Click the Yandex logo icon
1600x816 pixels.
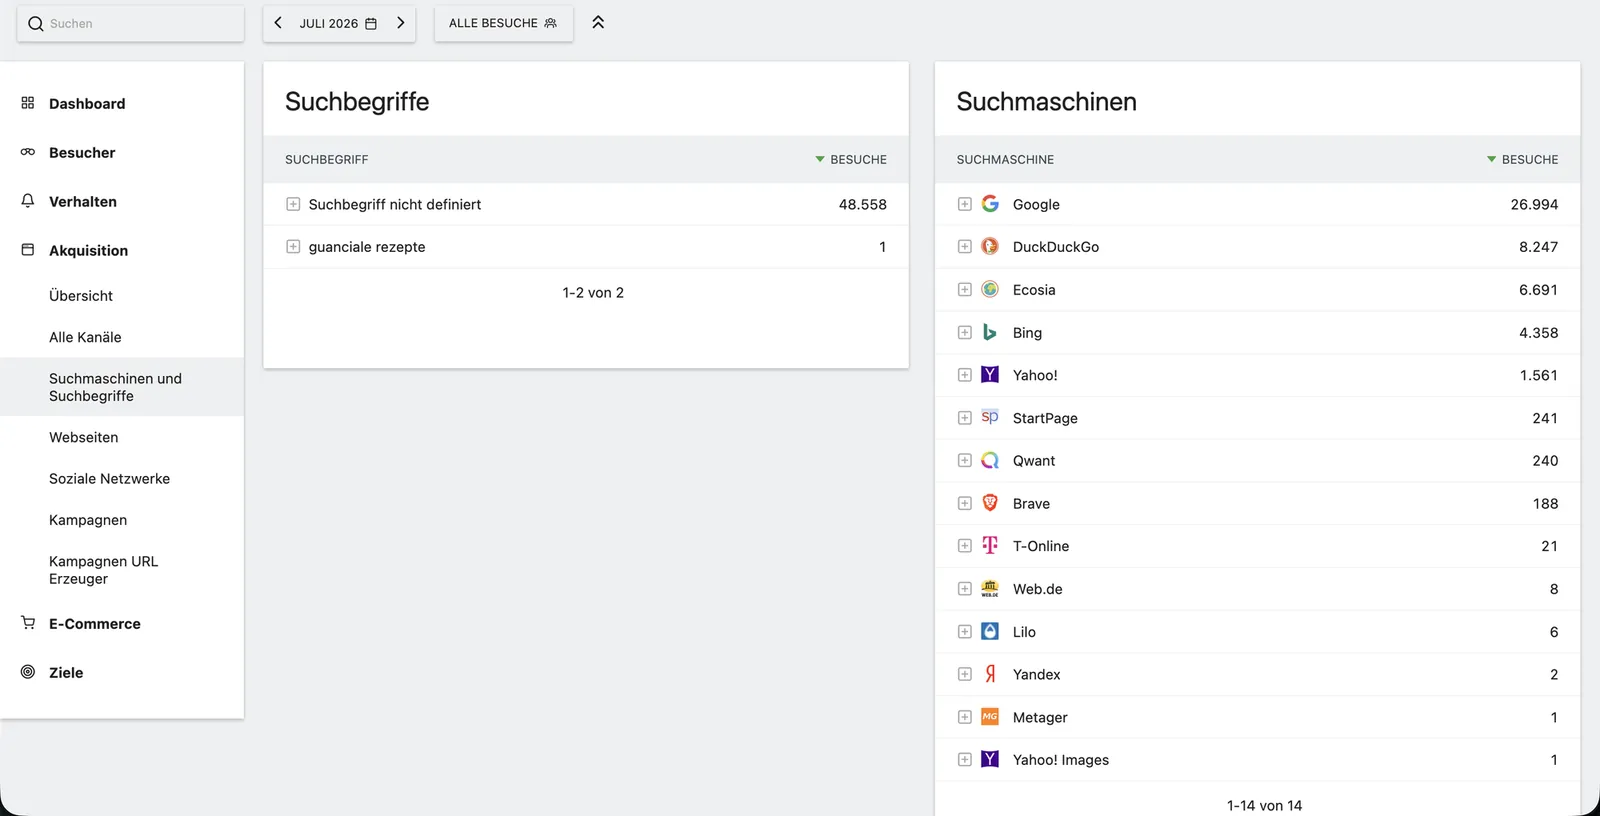pyautogui.click(x=990, y=674)
